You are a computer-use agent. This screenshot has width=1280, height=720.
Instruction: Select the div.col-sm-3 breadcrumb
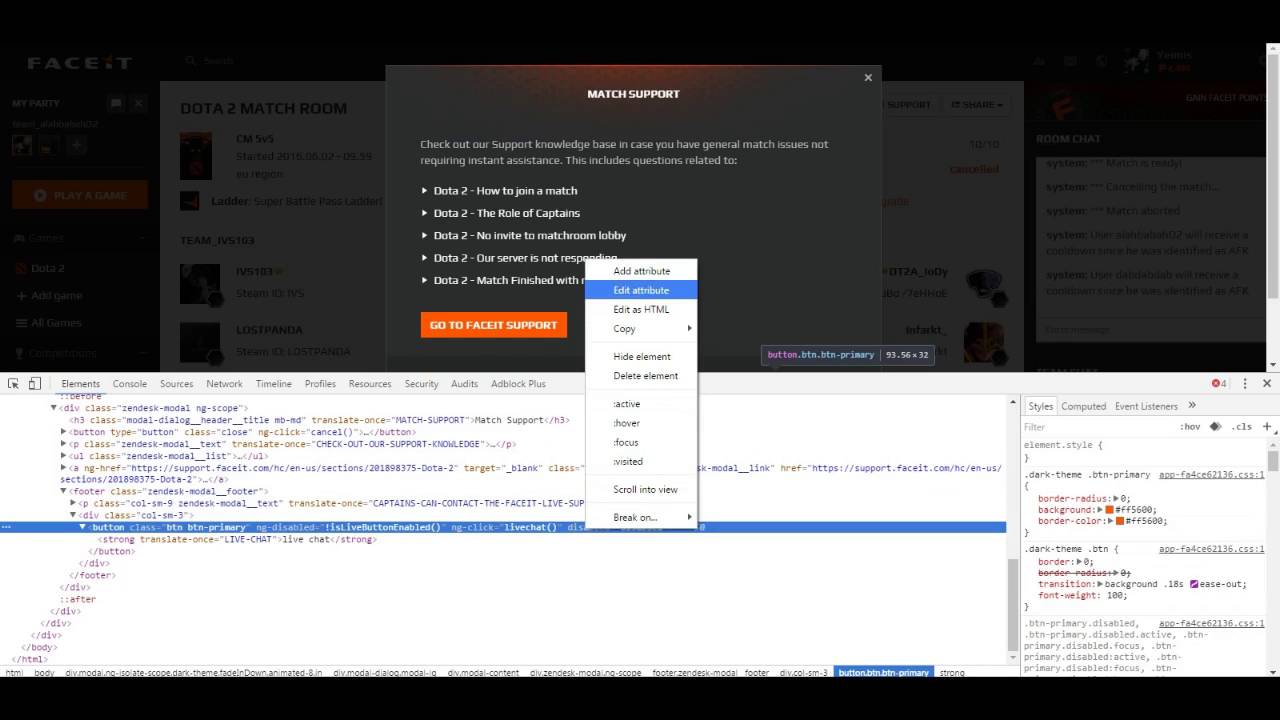[804, 673]
